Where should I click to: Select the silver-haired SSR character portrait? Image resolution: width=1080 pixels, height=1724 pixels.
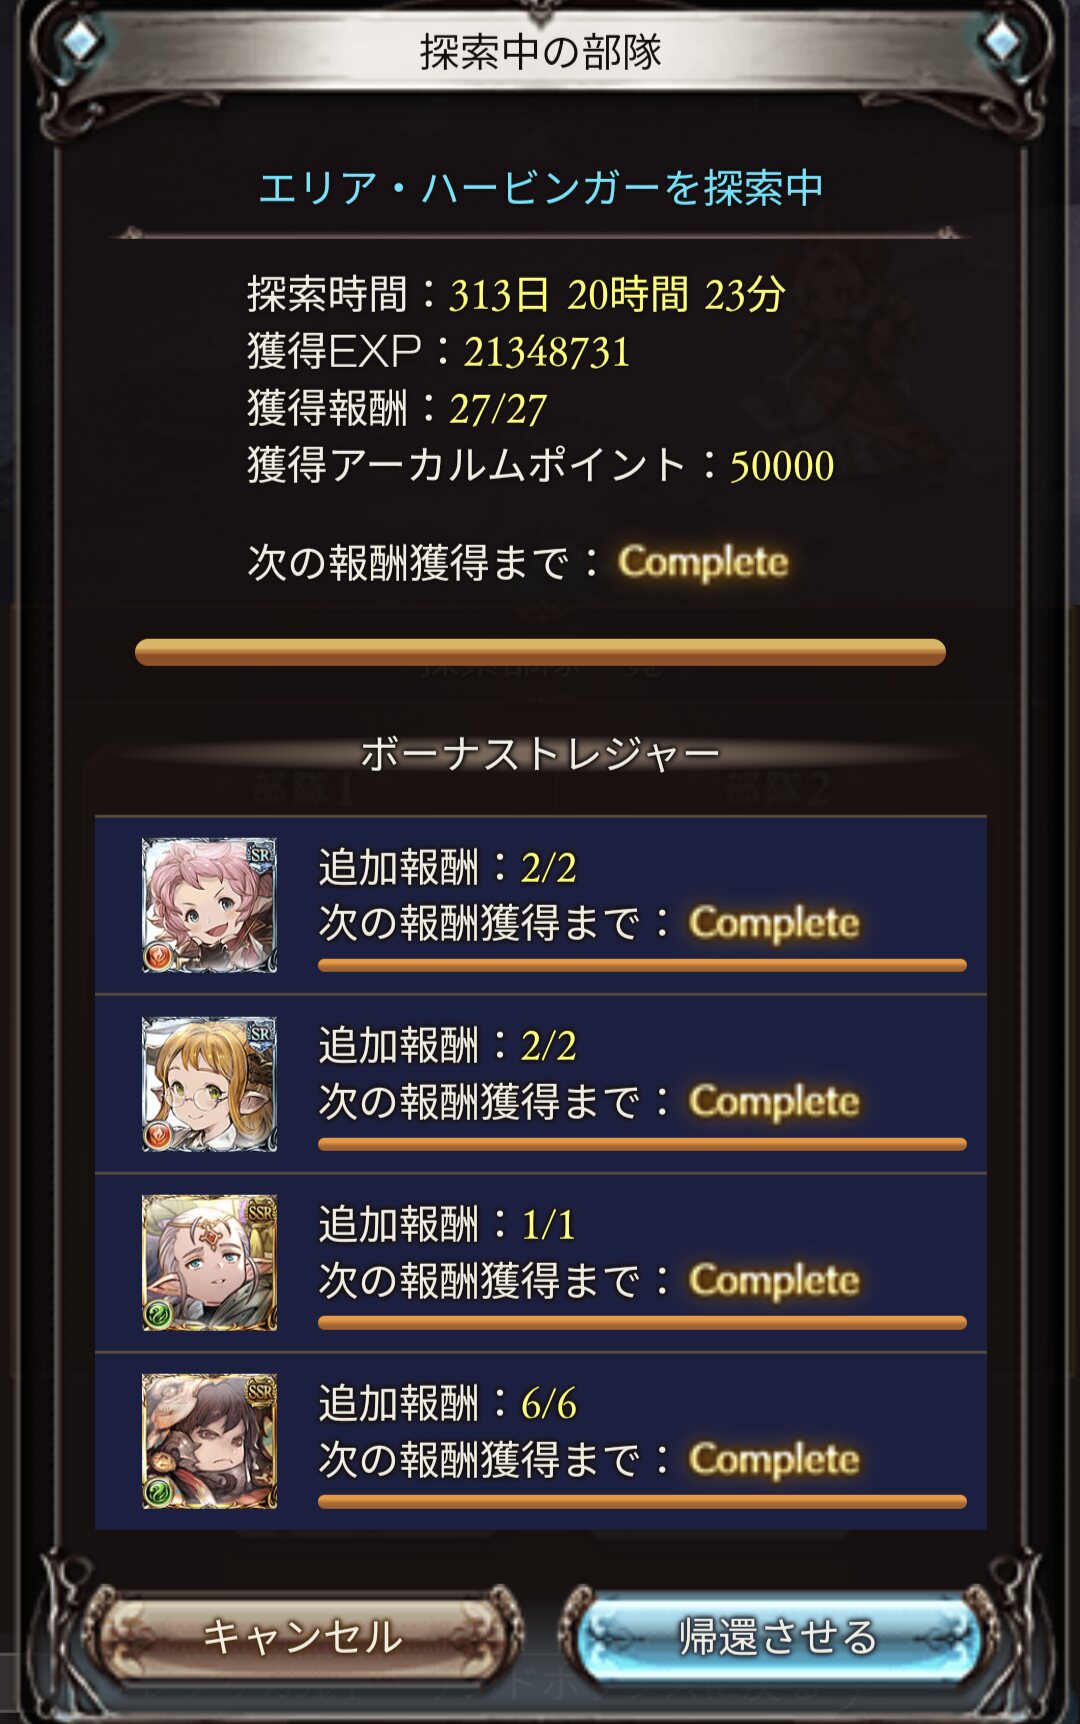[x=209, y=1262]
